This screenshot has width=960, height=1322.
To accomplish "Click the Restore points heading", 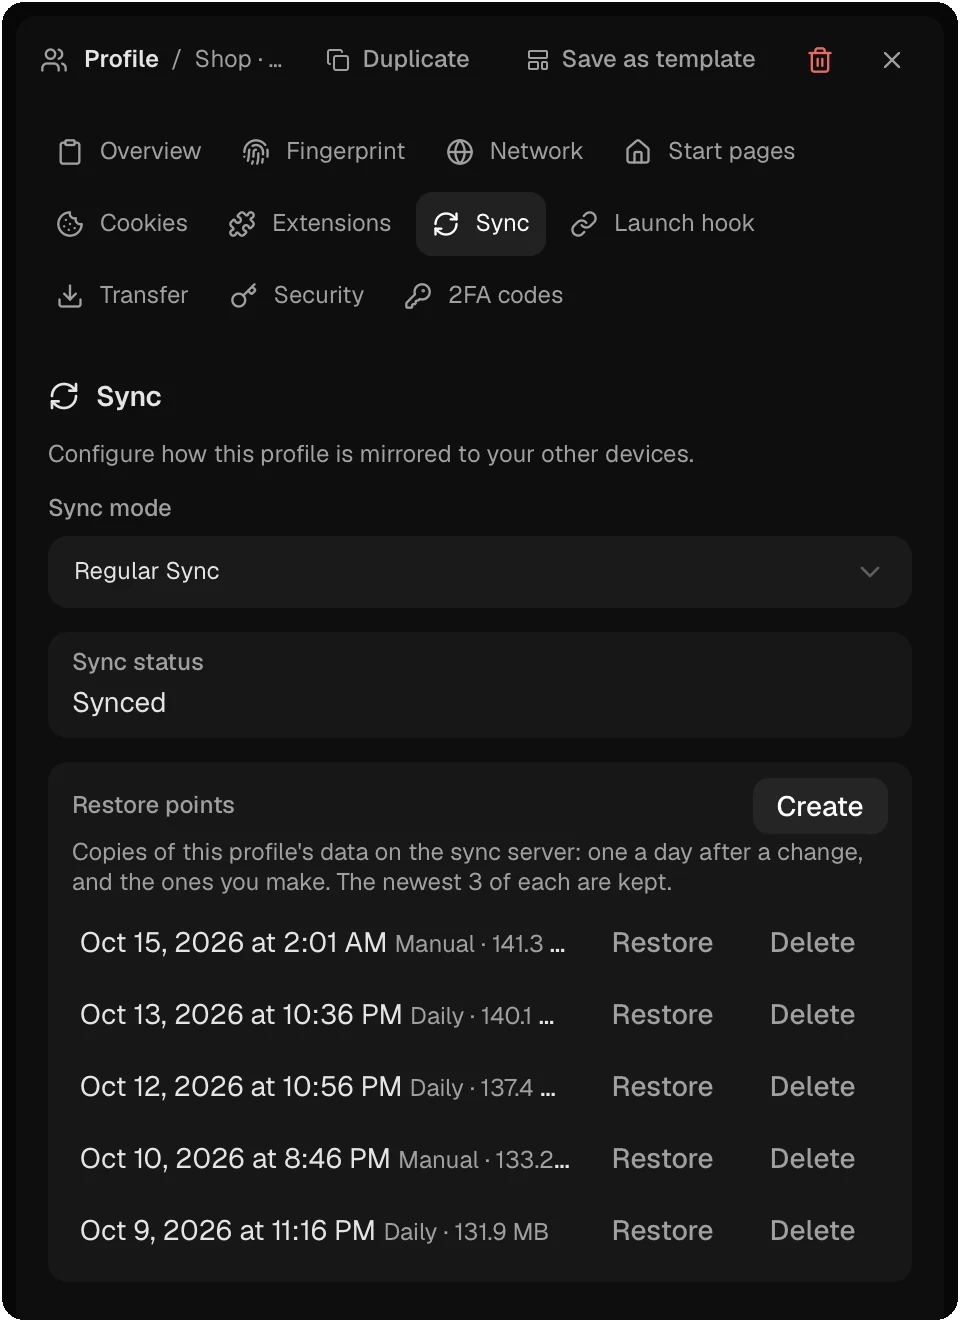I will (153, 805).
